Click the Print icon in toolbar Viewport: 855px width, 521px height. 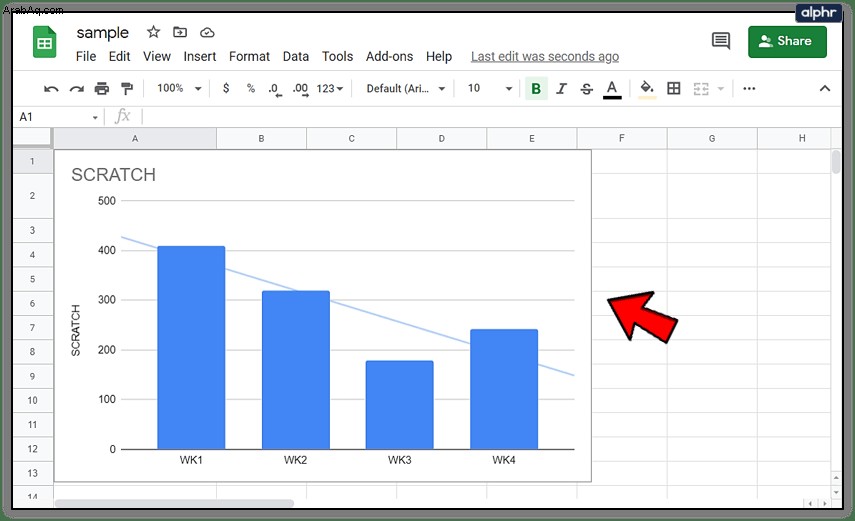pyautogui.click(x=101, y=88)
